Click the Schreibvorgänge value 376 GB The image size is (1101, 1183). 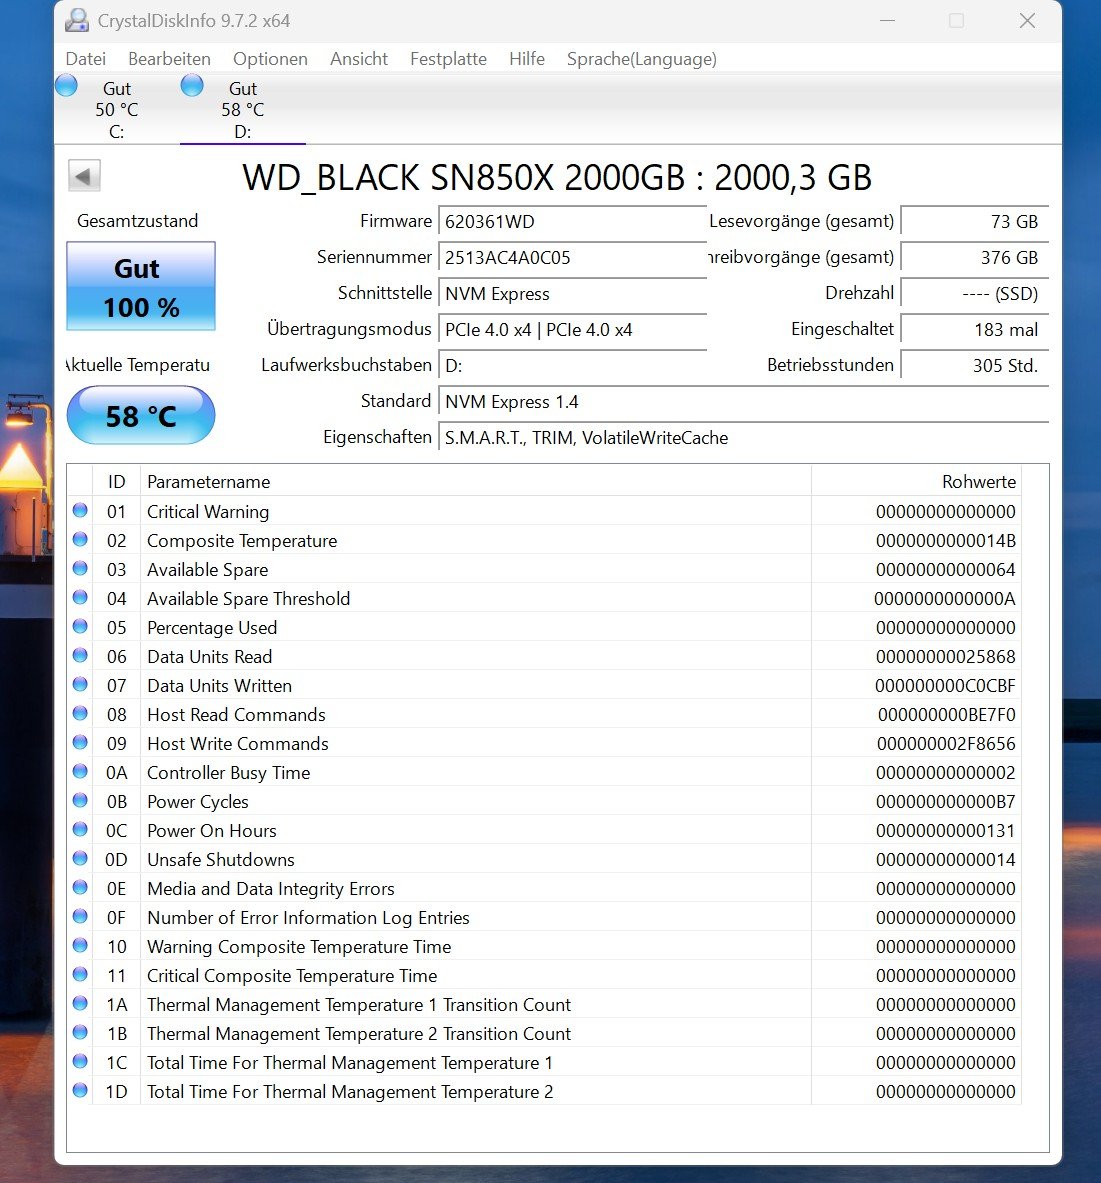(x=974, y=257)
